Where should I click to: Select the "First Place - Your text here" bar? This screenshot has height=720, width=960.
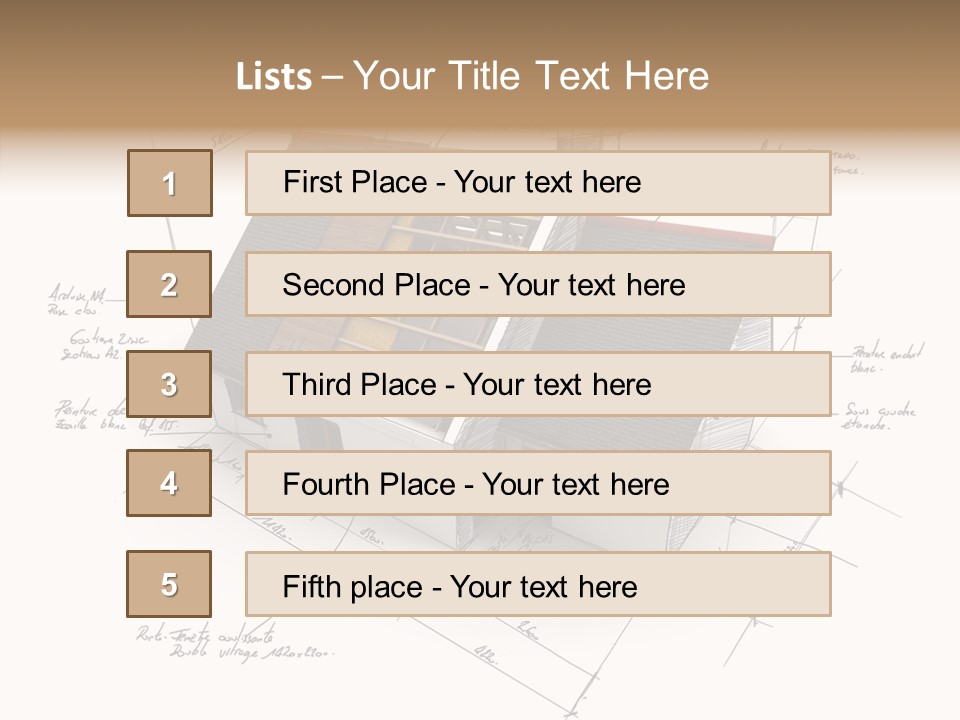[538, 183]
